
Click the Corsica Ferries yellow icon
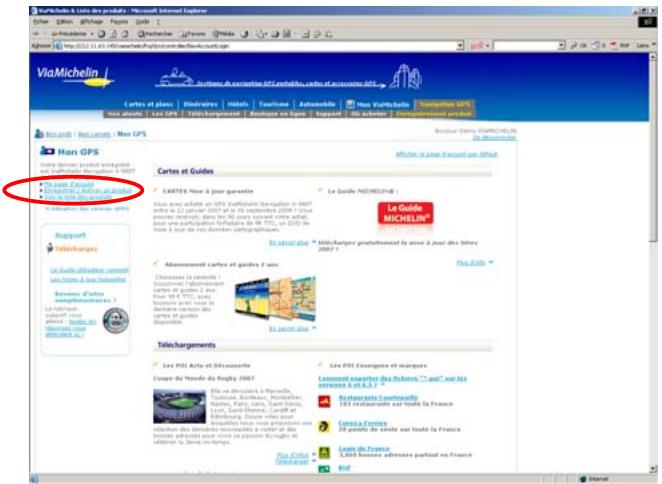(x=324, y=426)
